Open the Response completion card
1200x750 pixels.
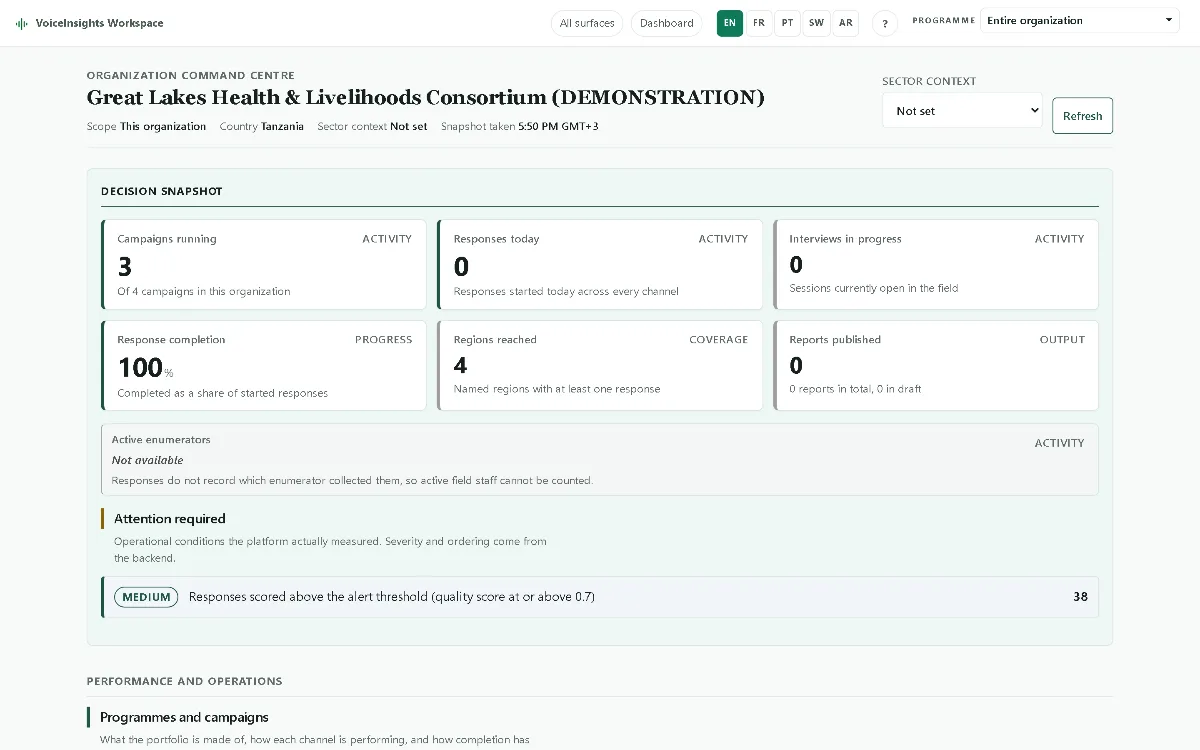tap(264, 365)
